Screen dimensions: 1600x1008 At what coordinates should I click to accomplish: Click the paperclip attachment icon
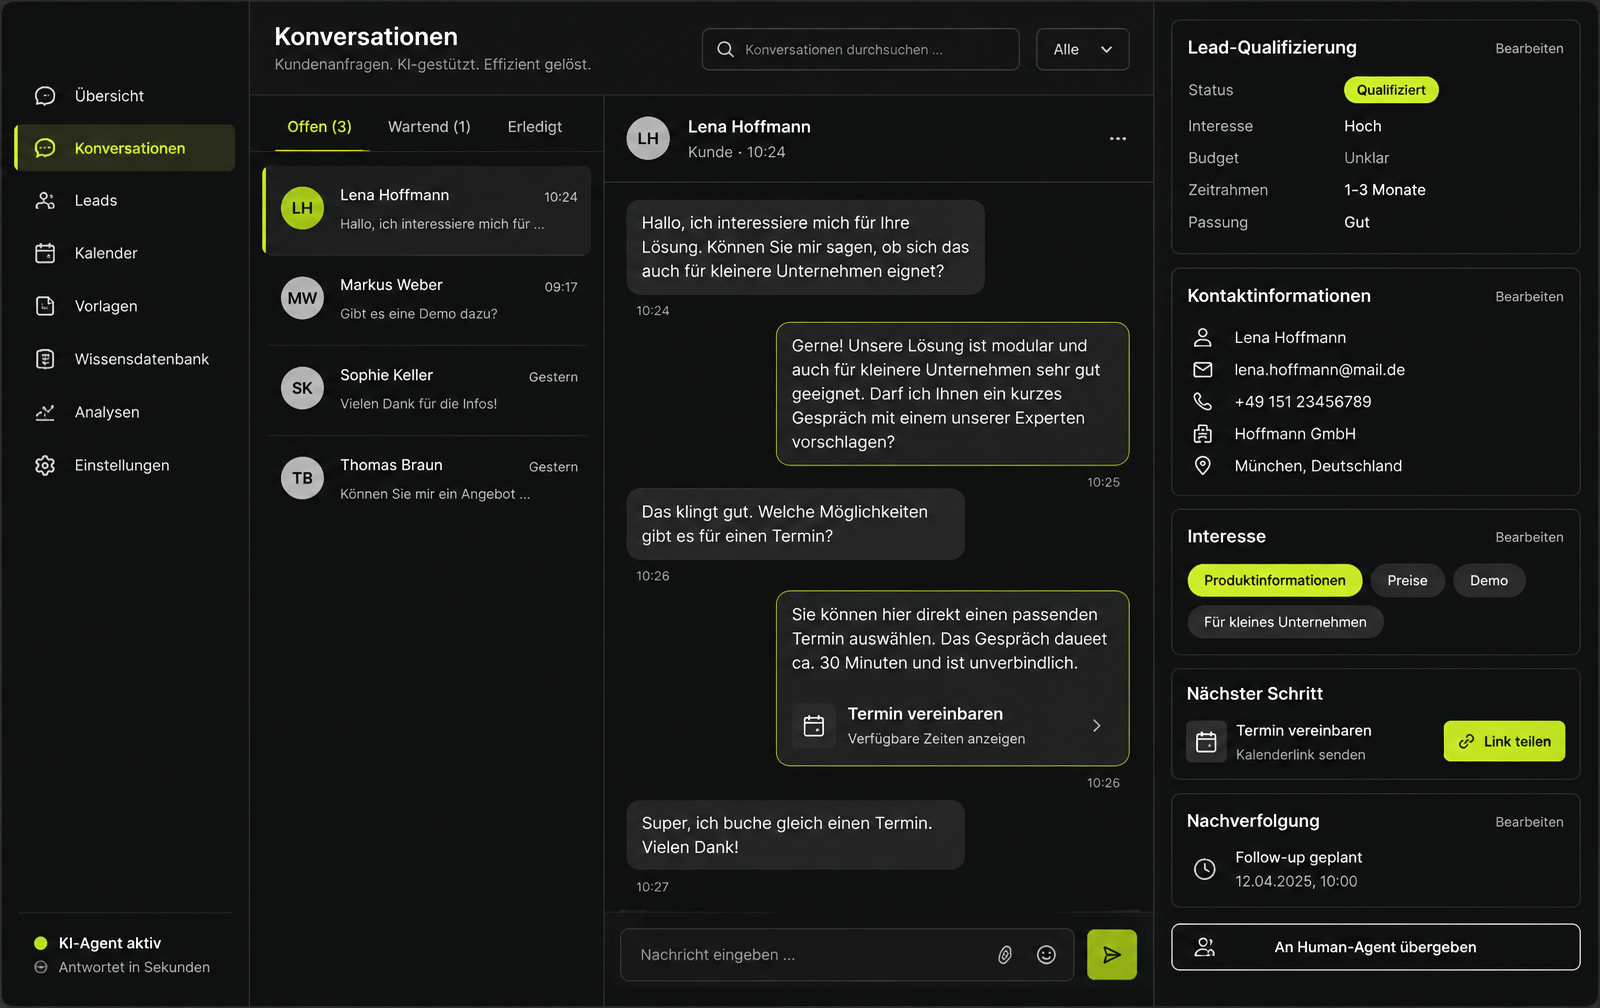point(1005,955)
